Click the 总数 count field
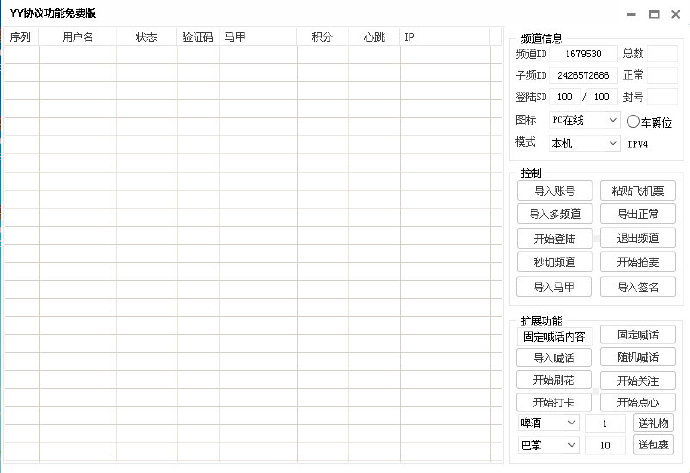The height and width of the screenshot is (473, 690). 662,54
